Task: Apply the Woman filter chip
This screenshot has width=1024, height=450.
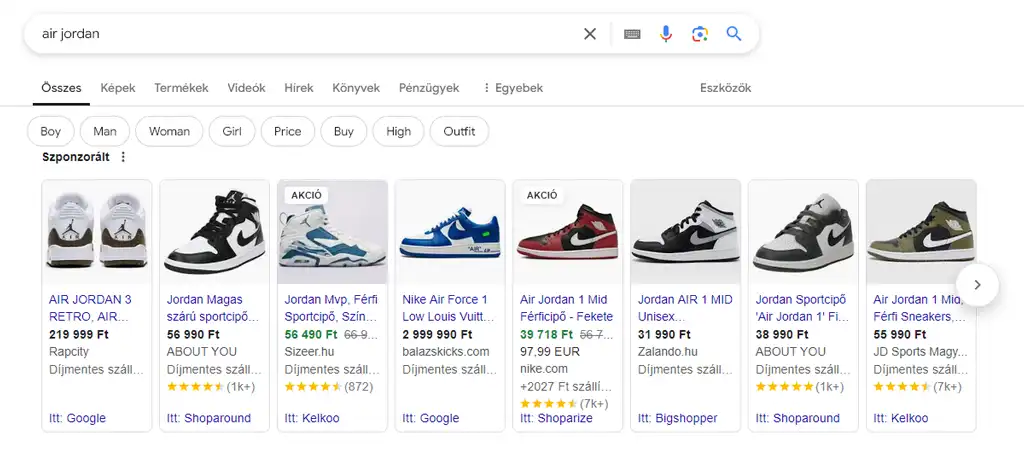Action: (169, 131)
